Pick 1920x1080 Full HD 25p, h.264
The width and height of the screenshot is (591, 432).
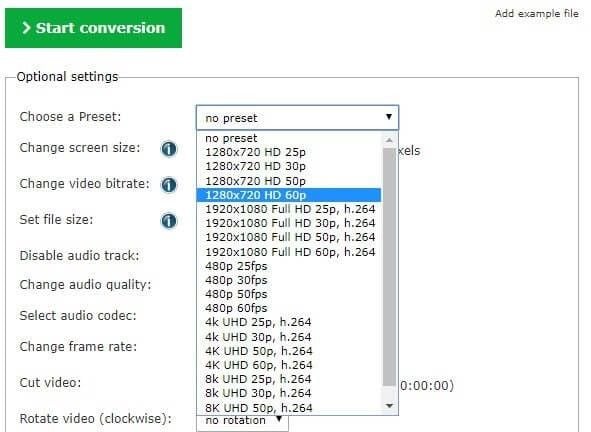pos(289,209)
